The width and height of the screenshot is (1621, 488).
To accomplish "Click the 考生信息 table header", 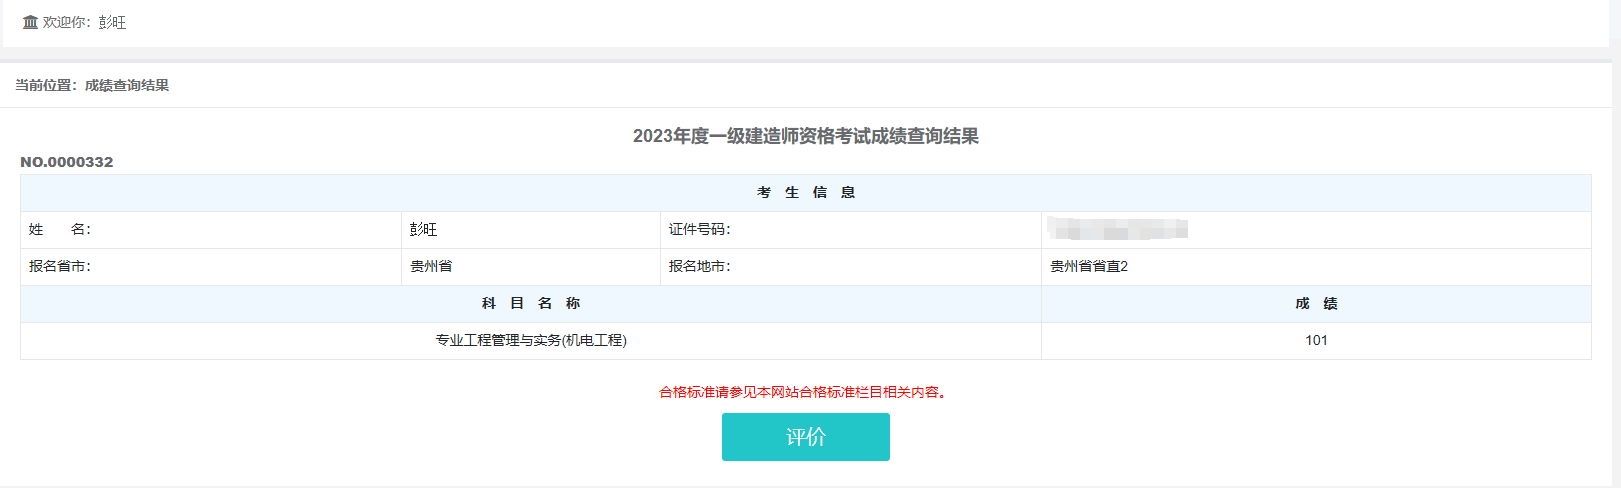I will click(805, 193).
